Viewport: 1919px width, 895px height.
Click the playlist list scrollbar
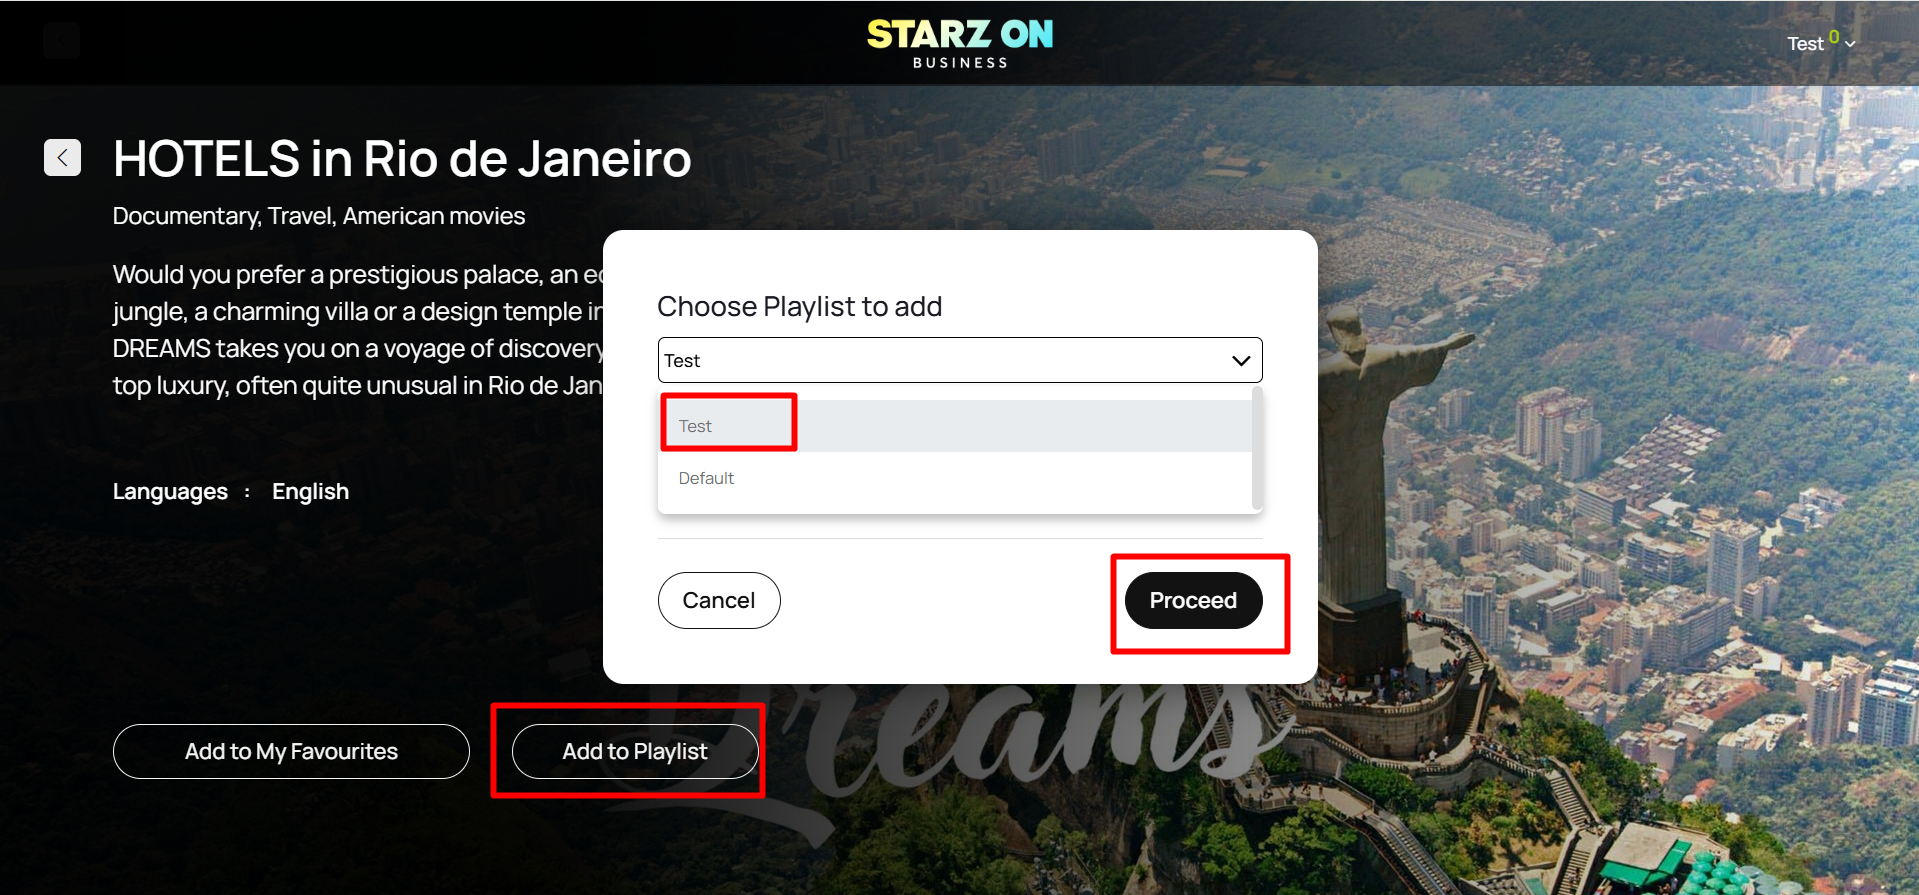[1257, 449]
